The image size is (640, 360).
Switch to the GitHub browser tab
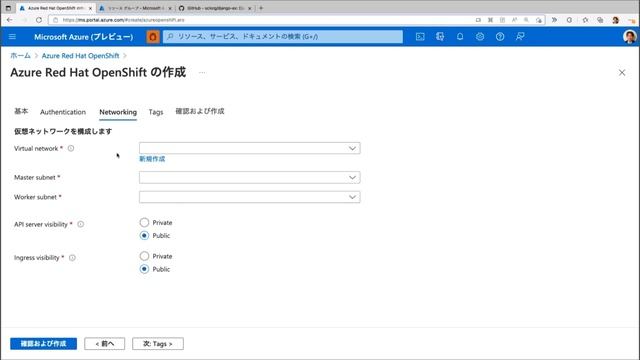[215, 8]
